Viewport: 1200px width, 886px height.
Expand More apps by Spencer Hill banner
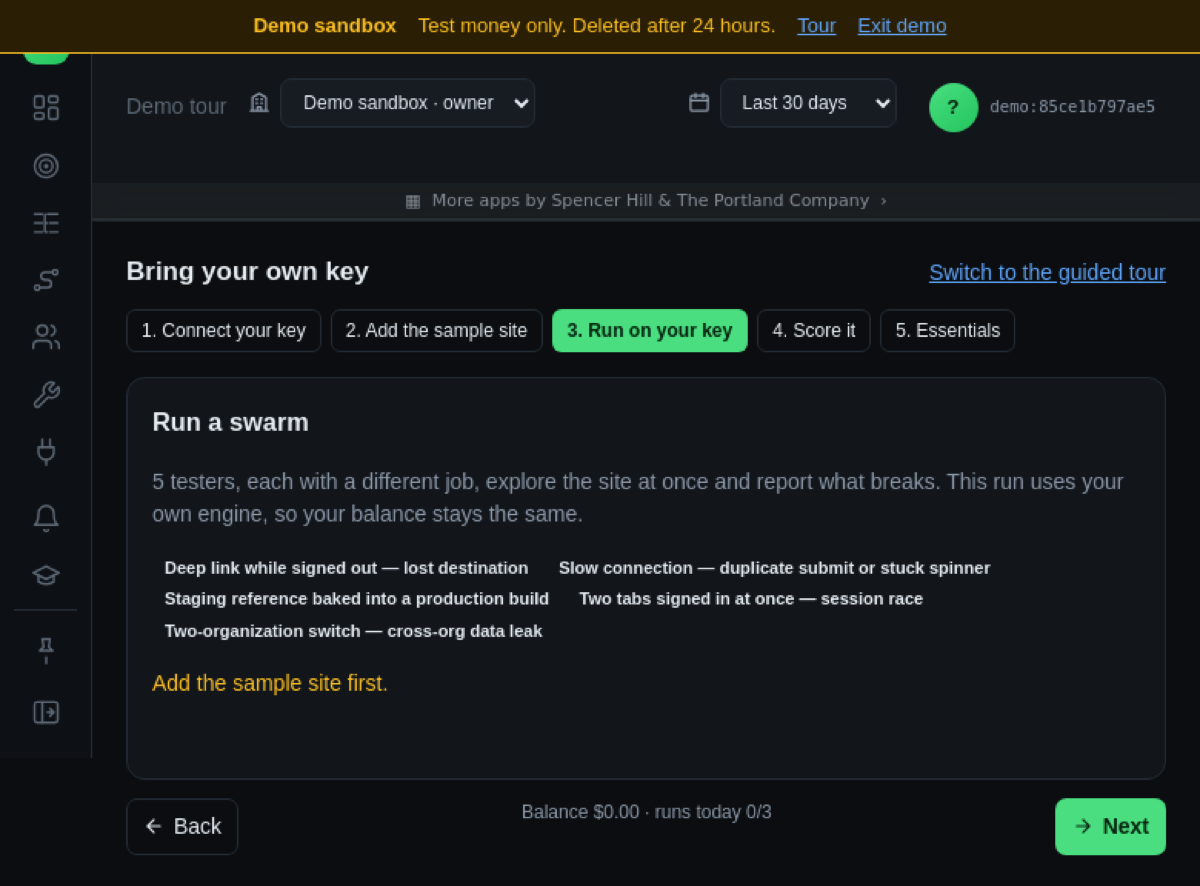[x=646, y=200]
